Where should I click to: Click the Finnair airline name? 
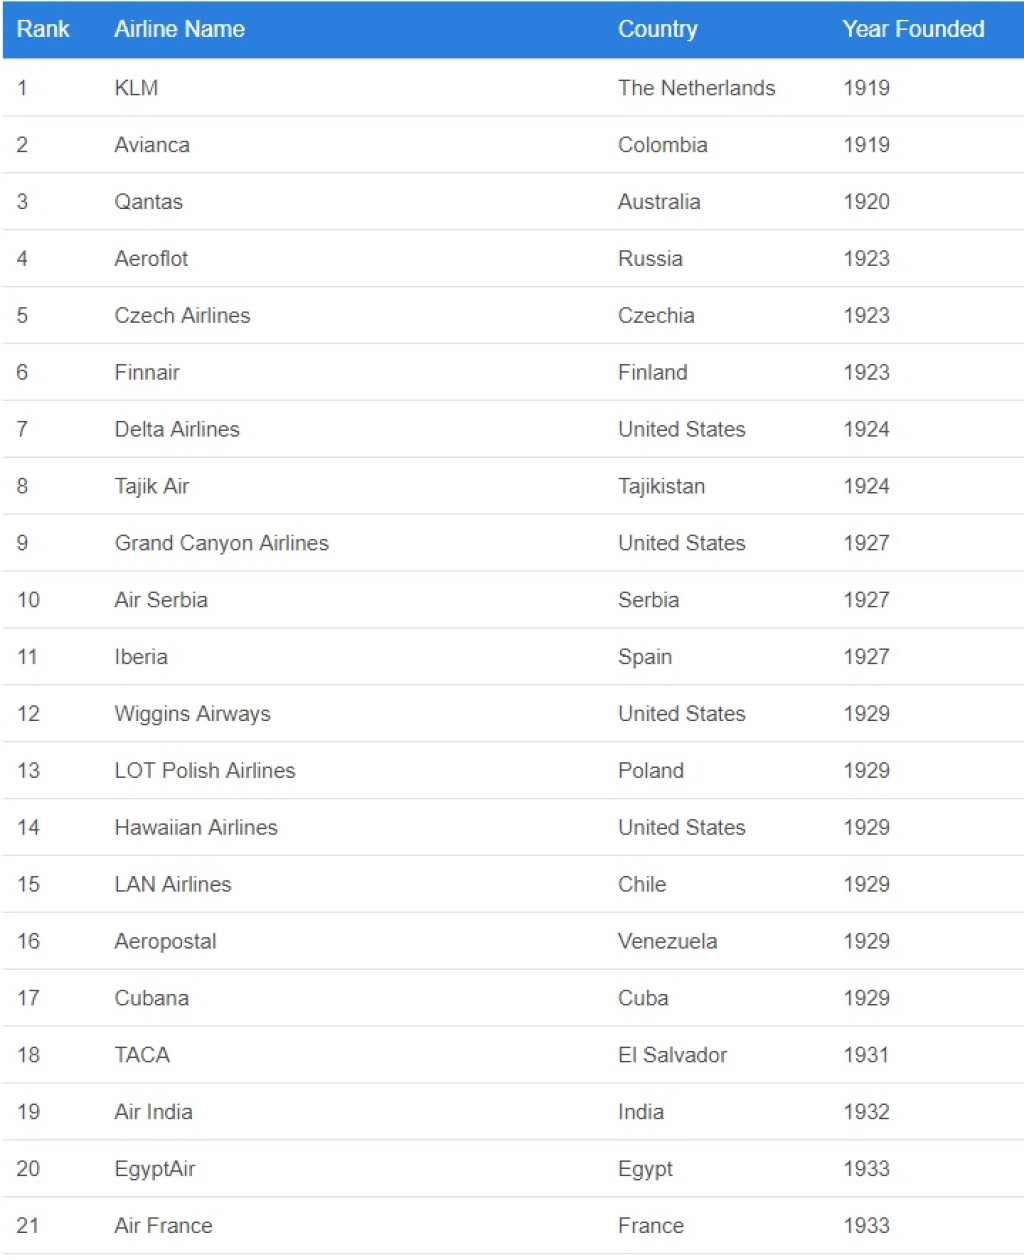[147, 373]
